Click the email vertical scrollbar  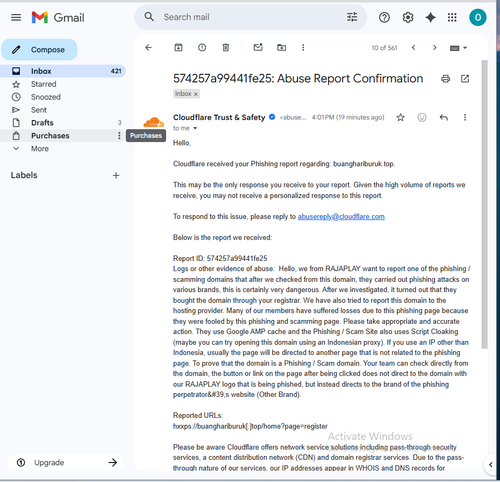click(485, 205)
